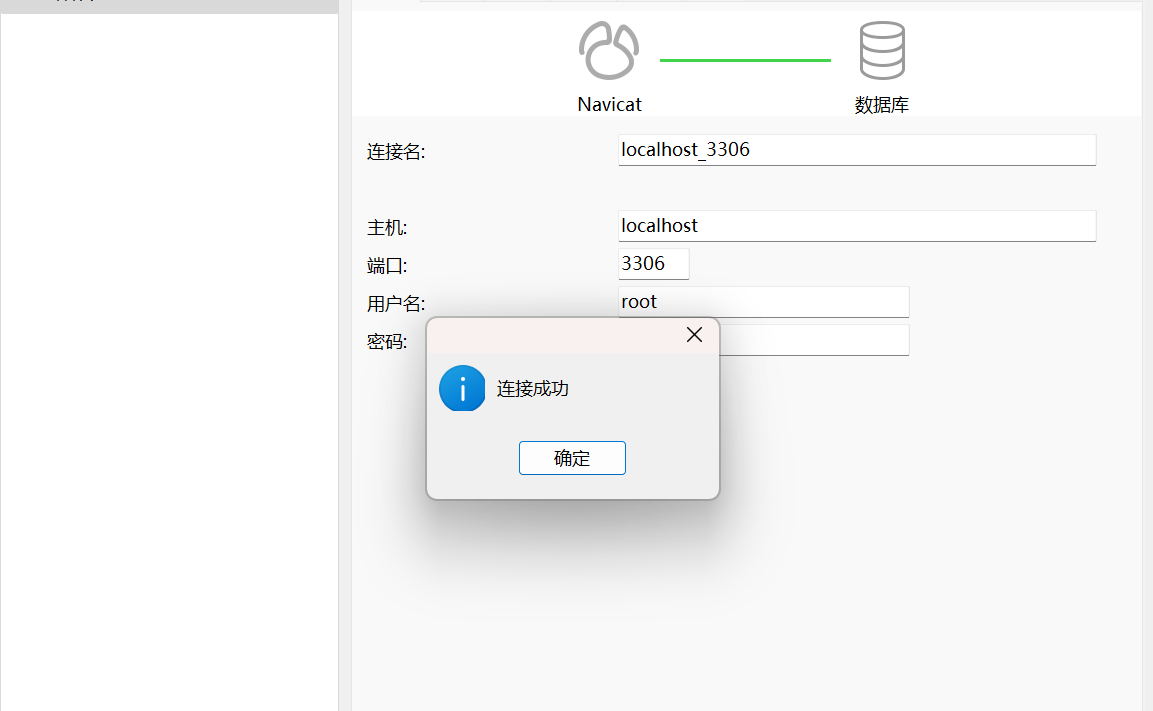
Task: Click the X on the success dialog
Action: point(694,334)
